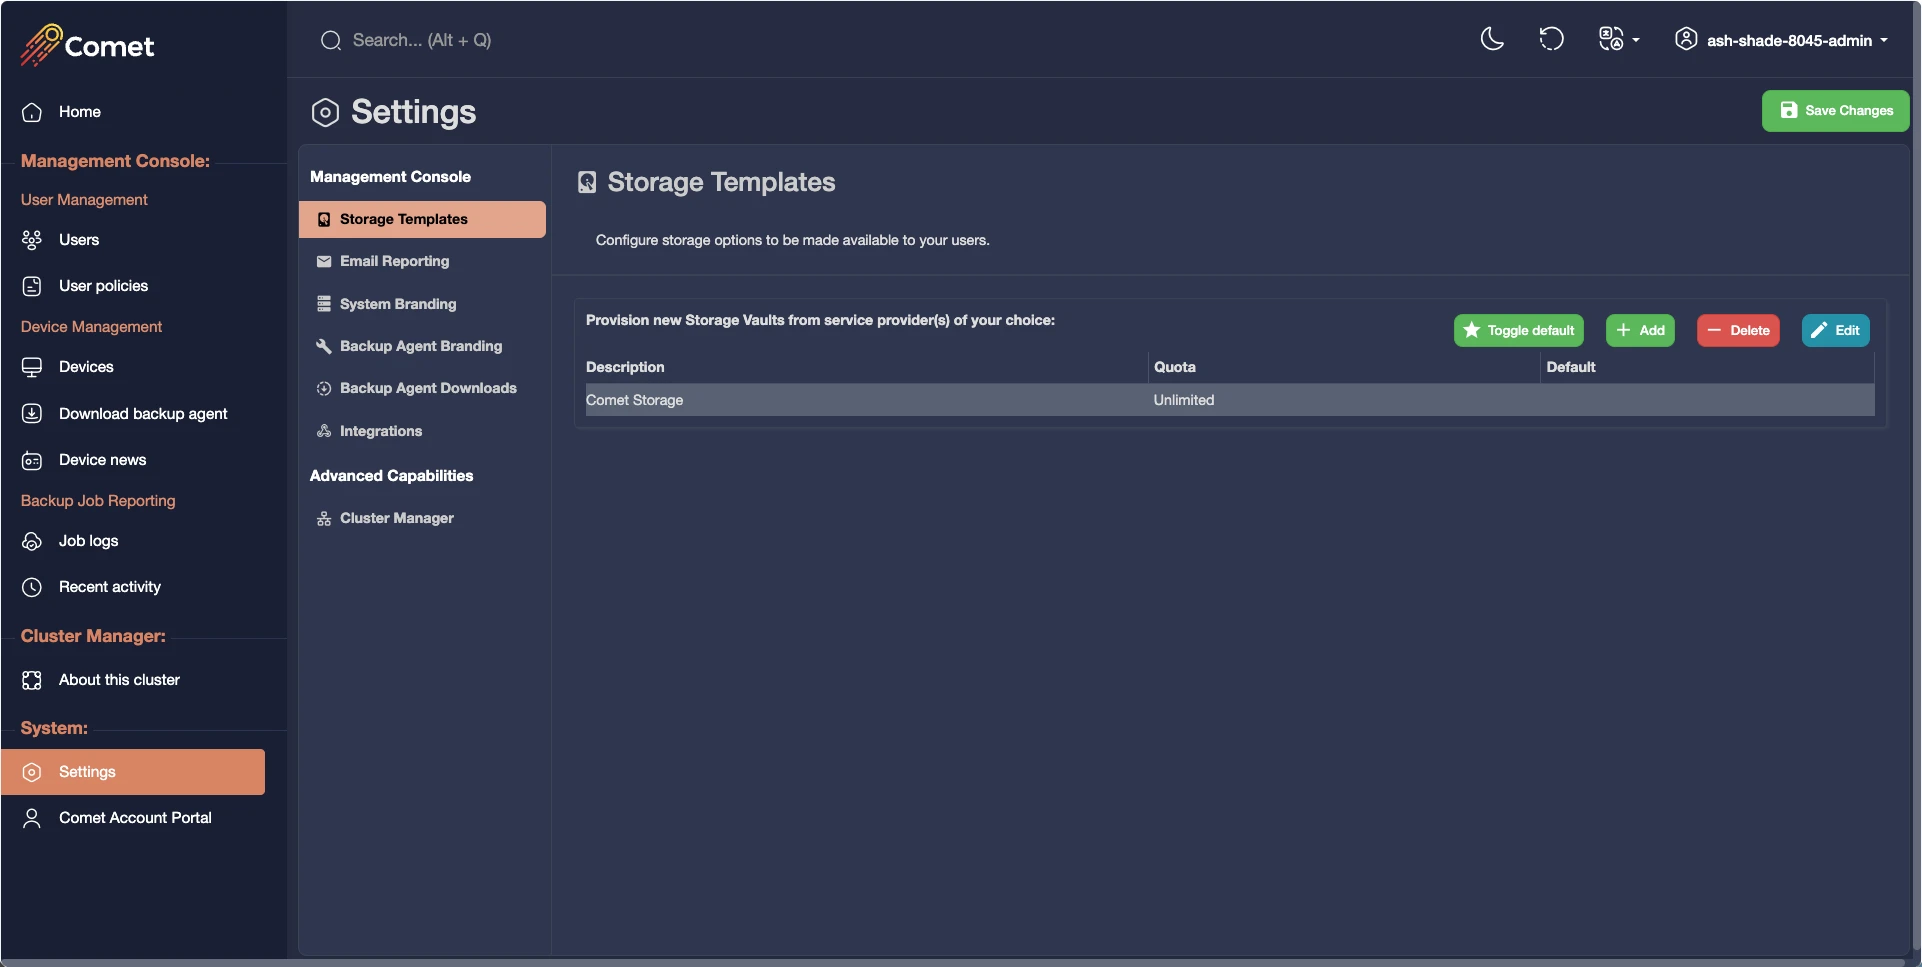The width and height of the screenshot is (1922, 967).
Task: Click Comet Account Portal person icon
Action: pos(32,818)
